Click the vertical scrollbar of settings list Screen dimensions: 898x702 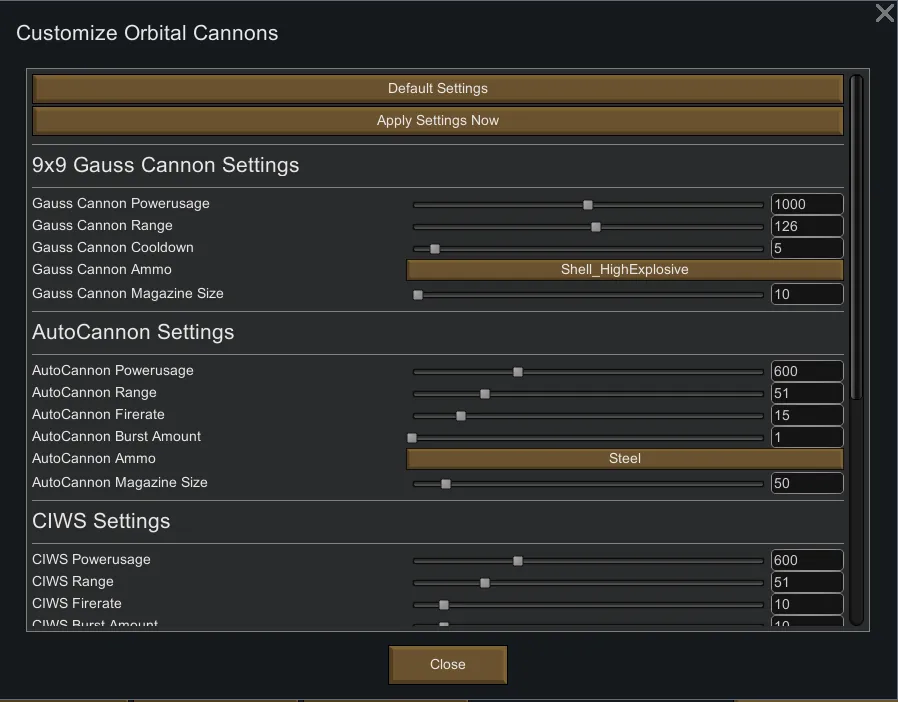856,240
